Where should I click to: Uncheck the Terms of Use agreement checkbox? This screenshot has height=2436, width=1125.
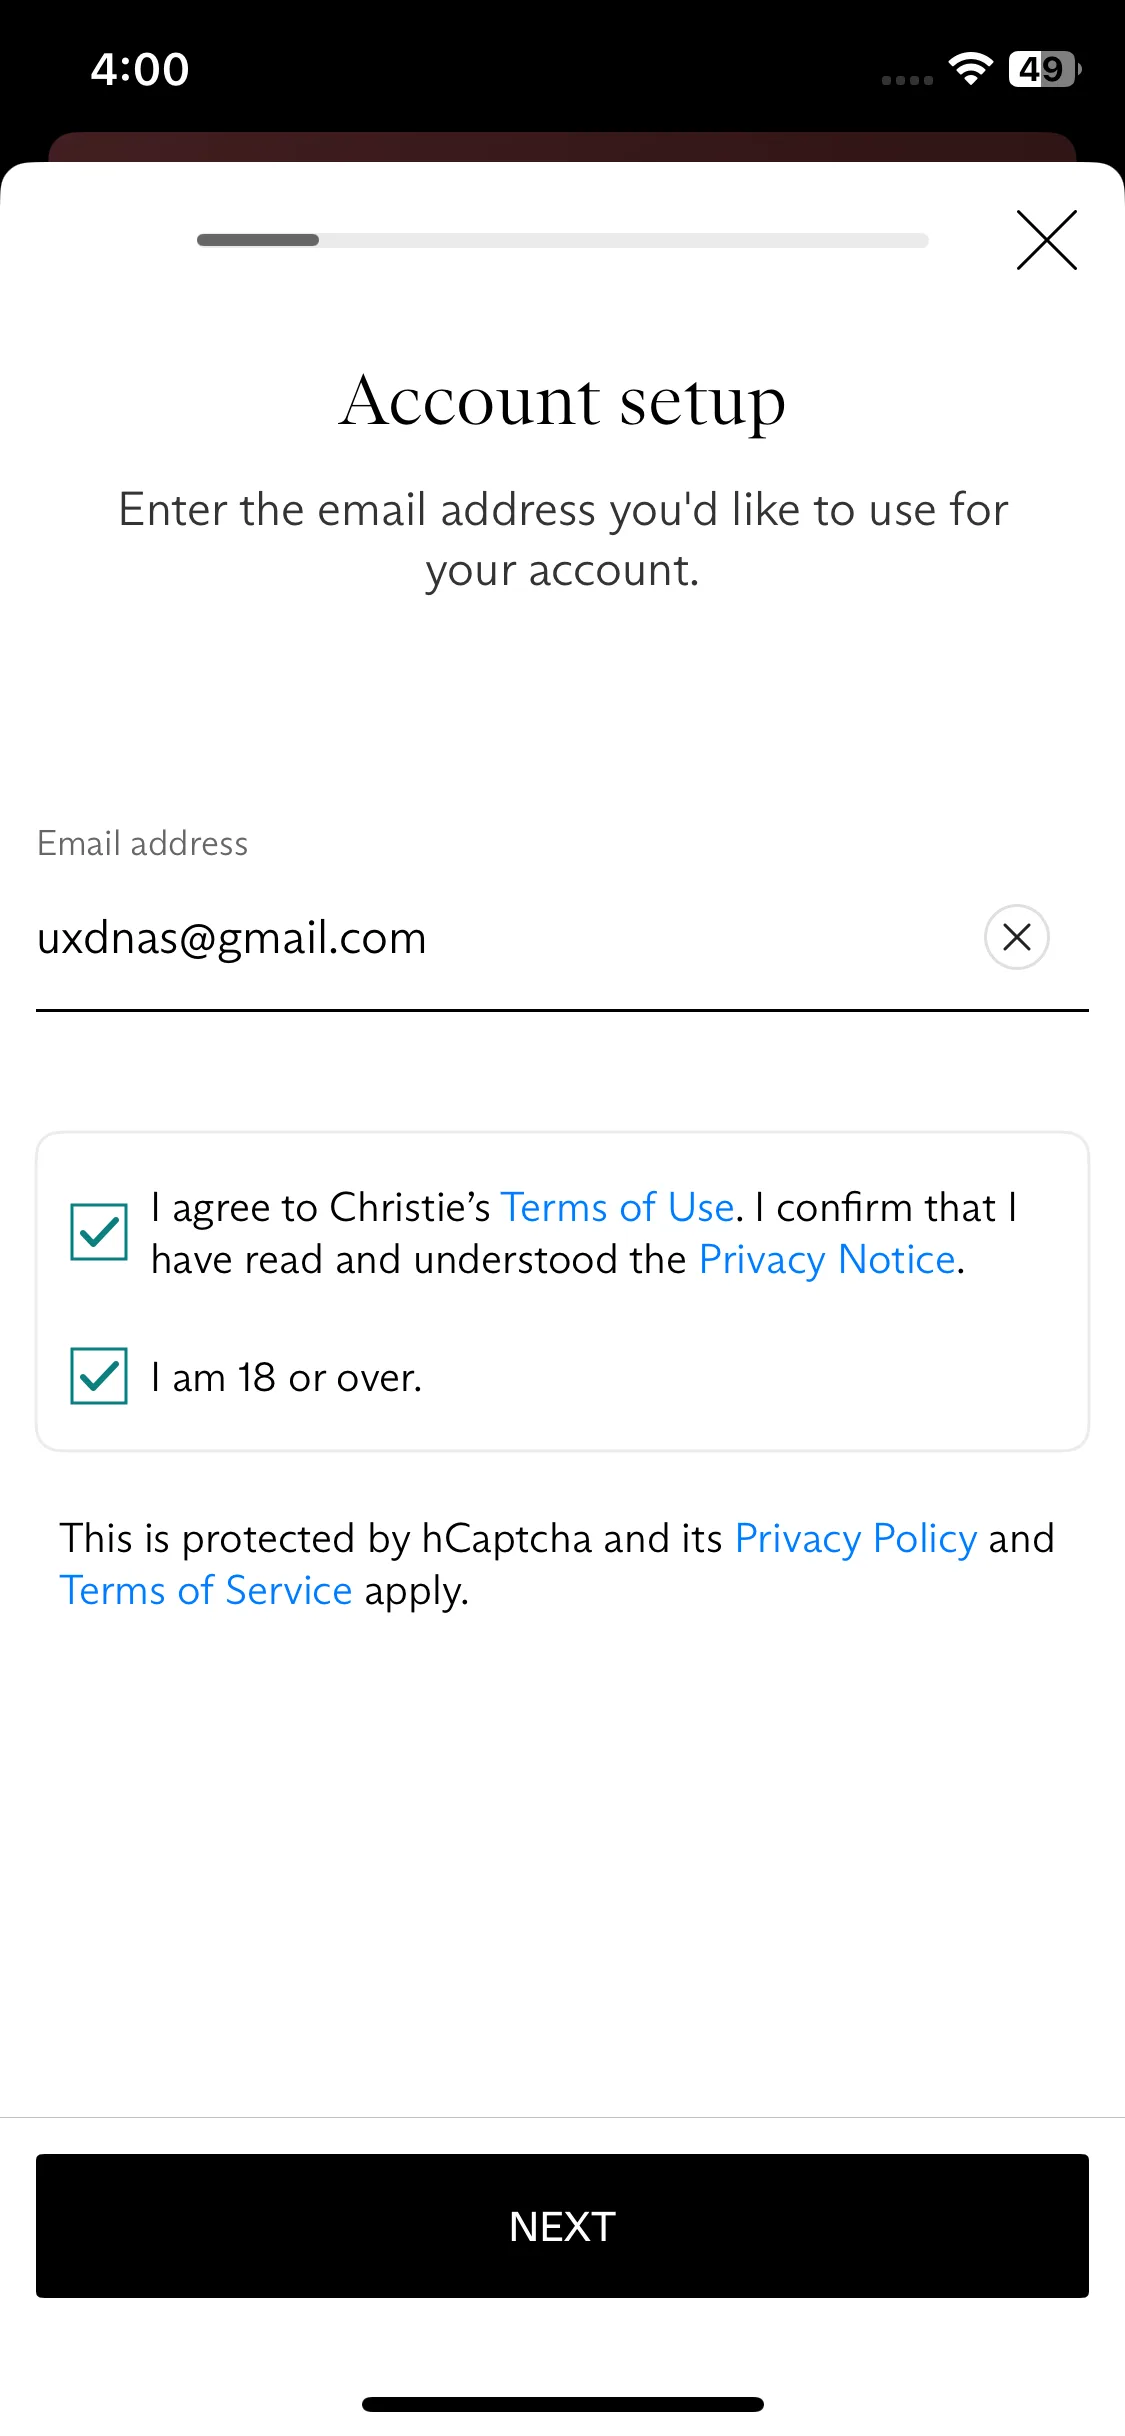[x=99, y=1232]
